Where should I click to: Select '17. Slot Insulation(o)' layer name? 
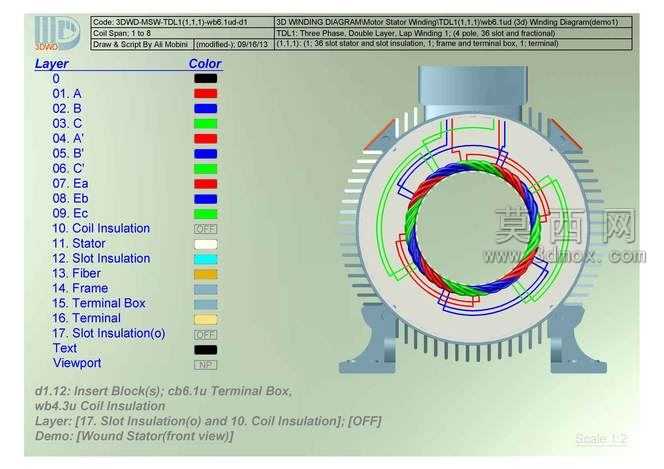pyautogui.click(x=109, y=334)
